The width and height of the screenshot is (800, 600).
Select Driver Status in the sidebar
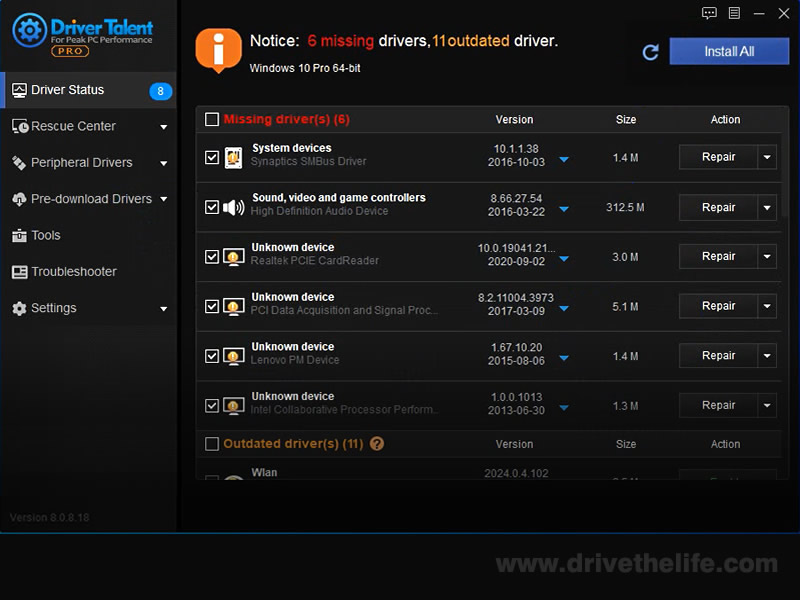coord(89,90)
